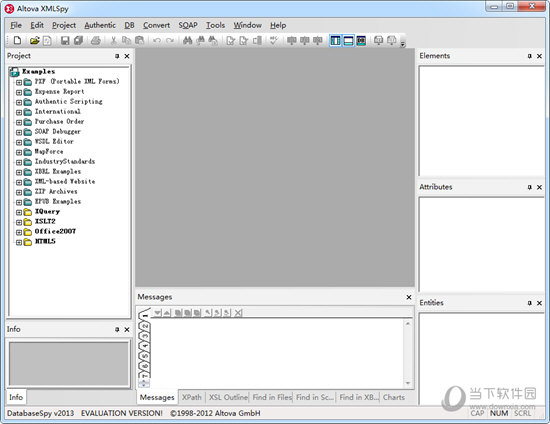Image resolution: width=550 pixels, height=424 pixels.
Task: Click the Save floppy disk icon
Action: pos(65,41)
